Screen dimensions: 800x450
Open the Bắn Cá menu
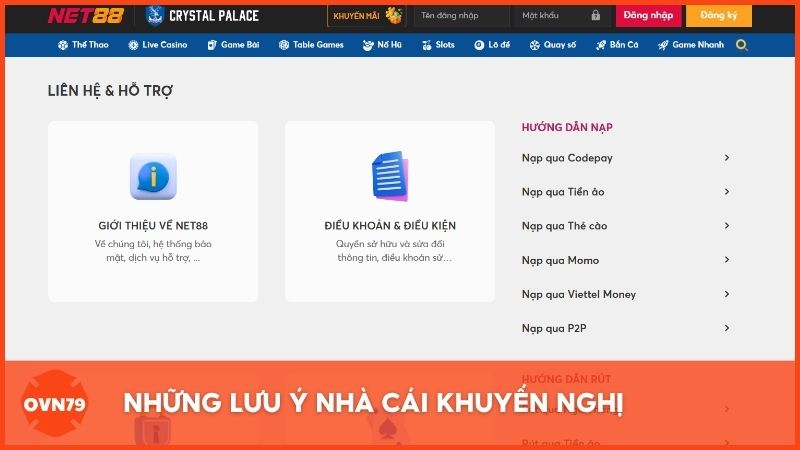tap(617, 45)
